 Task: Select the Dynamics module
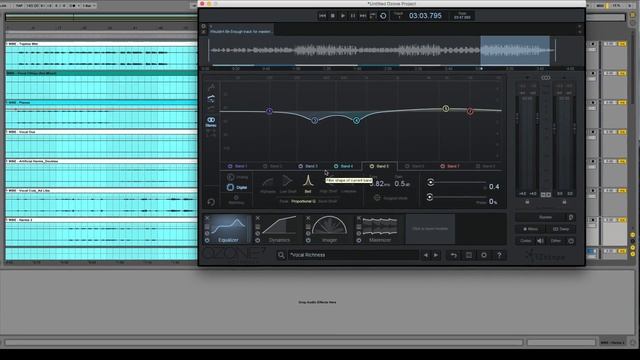click(x=278, y=229)
